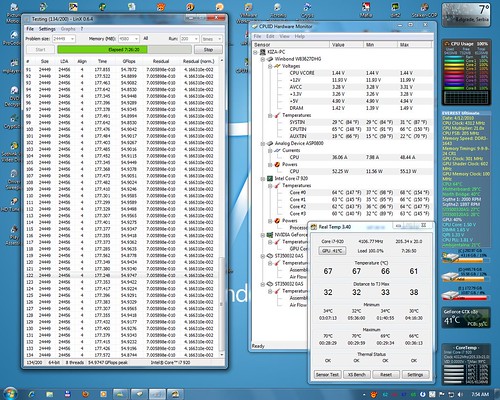This screenshot has height=400, width=500.
Task: Click KIZA-PC computer icon in HWMonitor
Action: click(x=263, y=52)
